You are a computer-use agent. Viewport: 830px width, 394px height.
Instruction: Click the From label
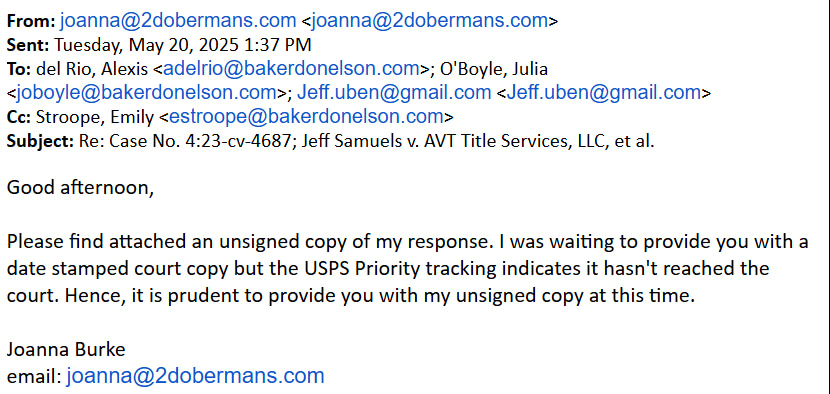point(31,21)
